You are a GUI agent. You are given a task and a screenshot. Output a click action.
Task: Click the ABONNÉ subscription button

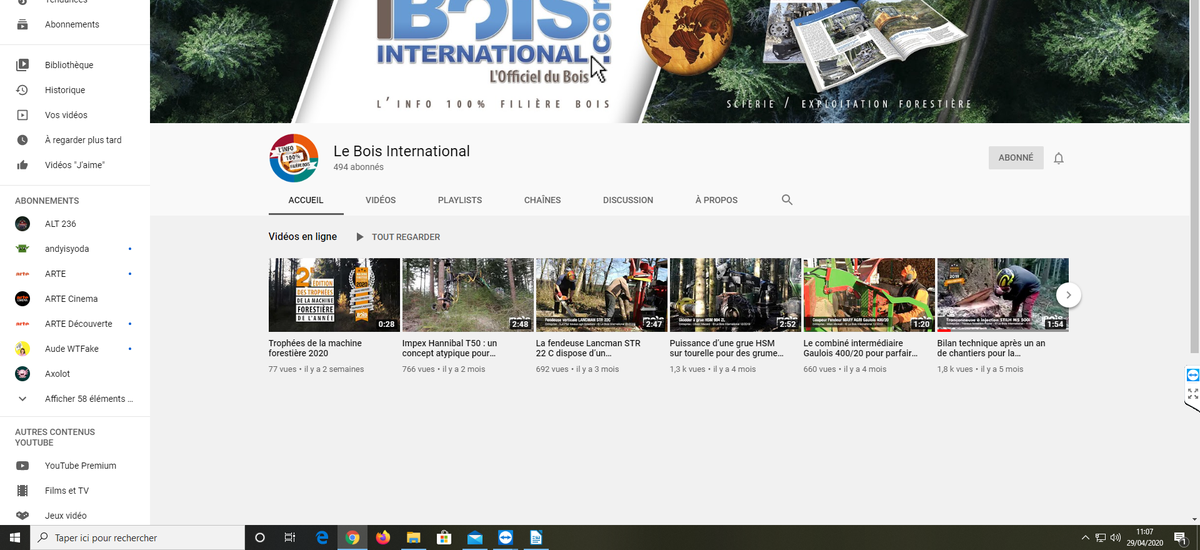[x=1016, y=158]
